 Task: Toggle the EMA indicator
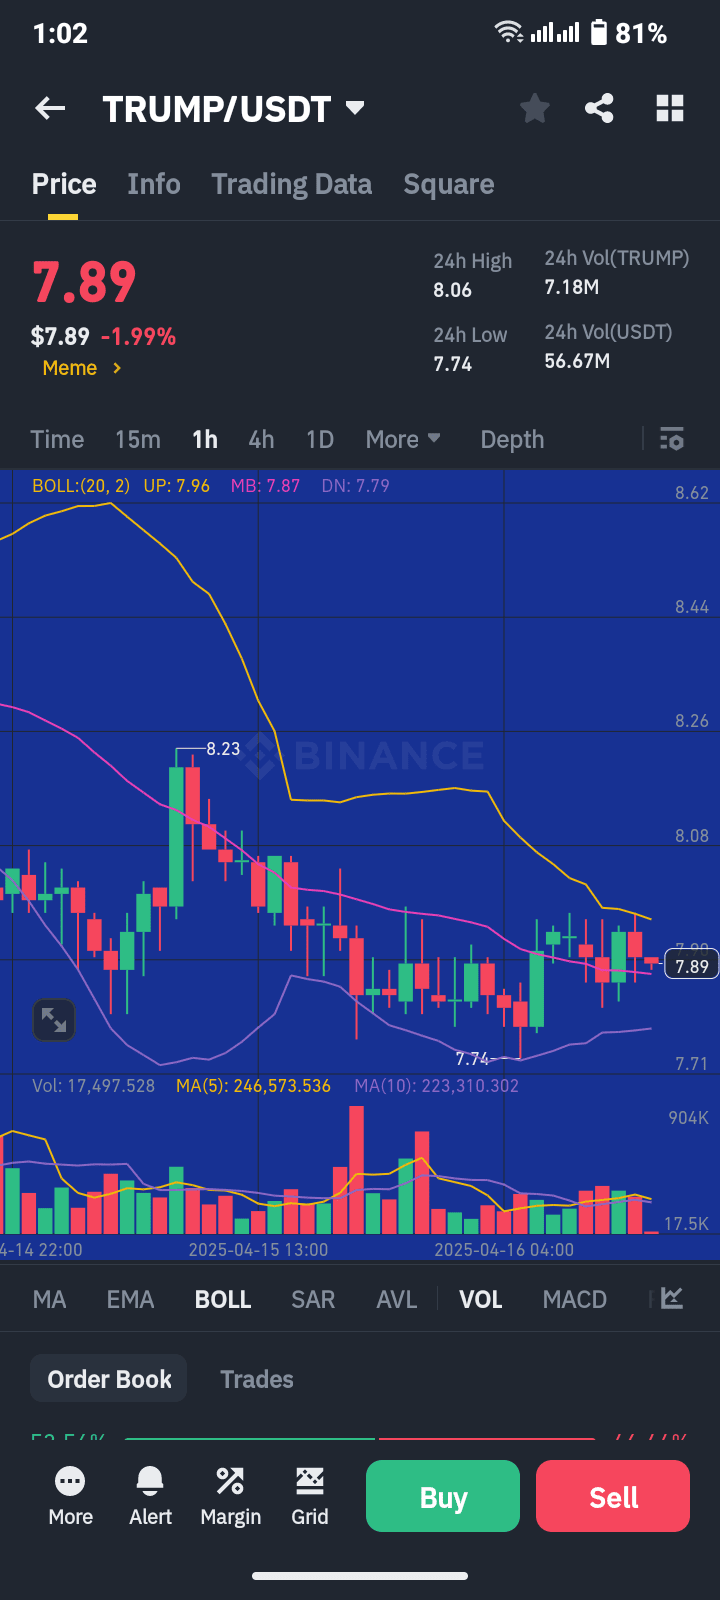click(130, 1299)
